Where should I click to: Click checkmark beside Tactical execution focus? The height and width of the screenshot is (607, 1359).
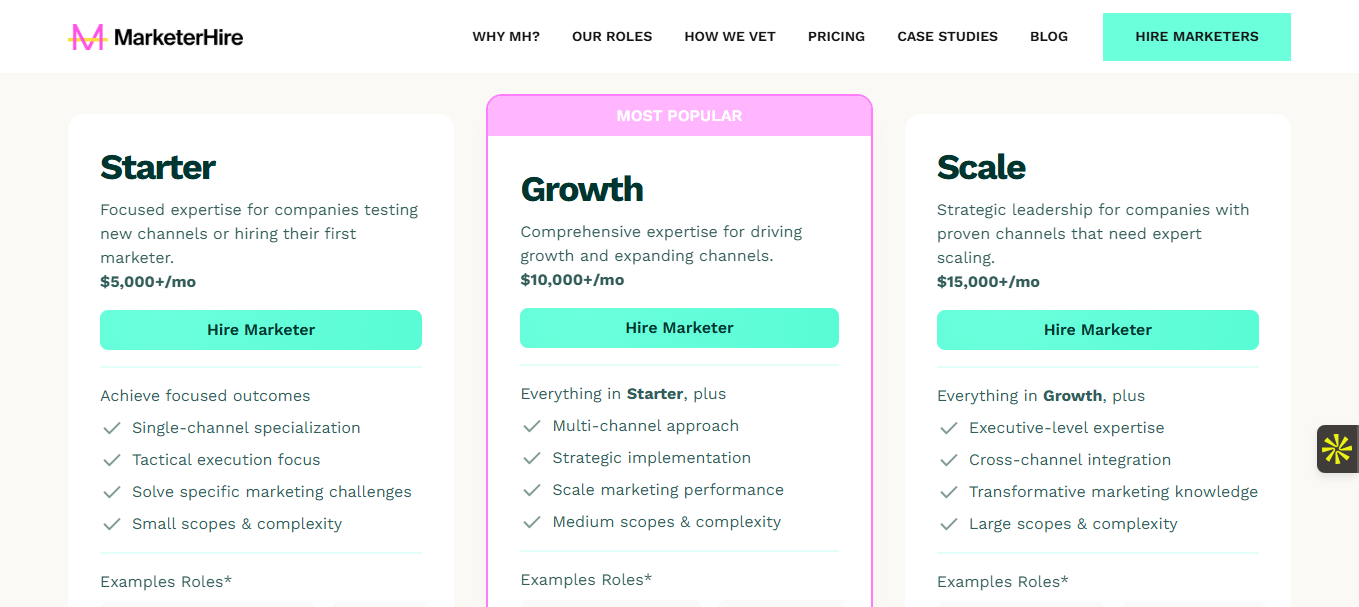click(112, 460)
